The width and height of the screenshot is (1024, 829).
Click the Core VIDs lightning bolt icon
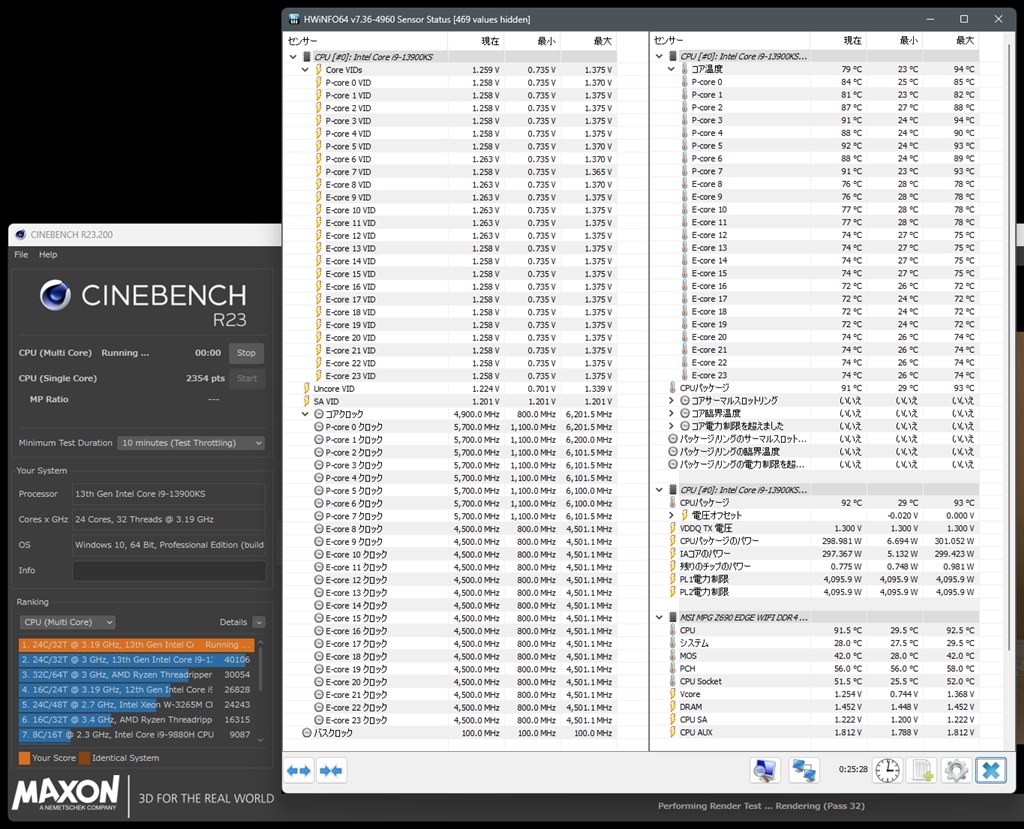pyautogui.click(x=319, y=70)
